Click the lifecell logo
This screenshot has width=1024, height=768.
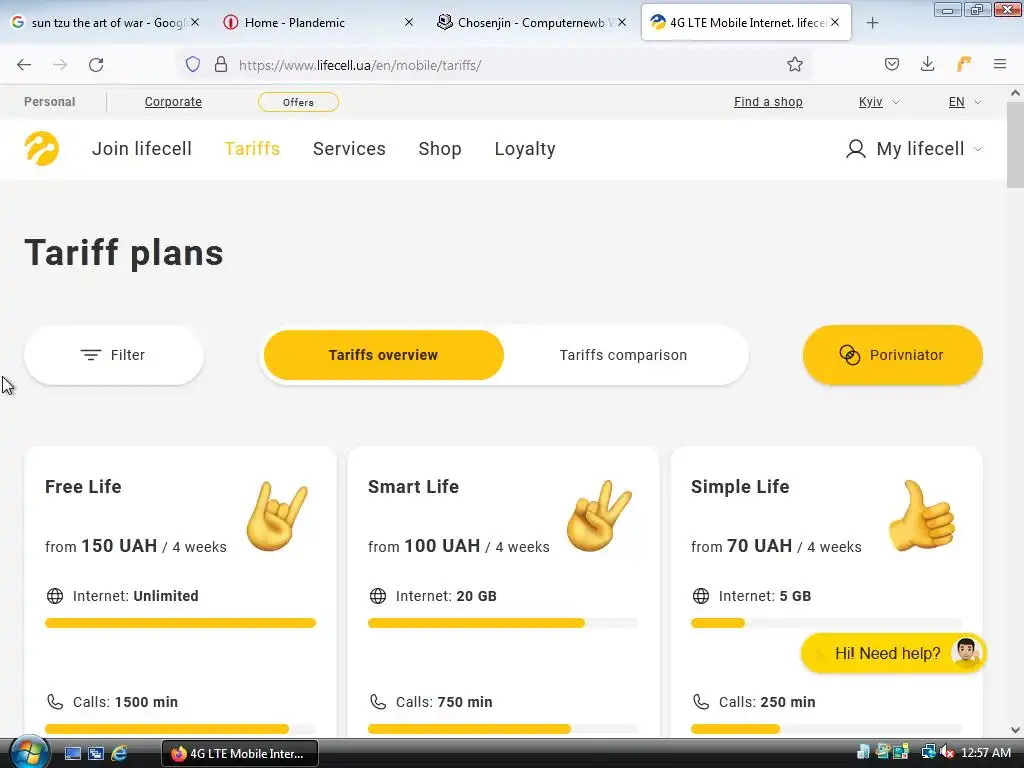click(42, 148)
